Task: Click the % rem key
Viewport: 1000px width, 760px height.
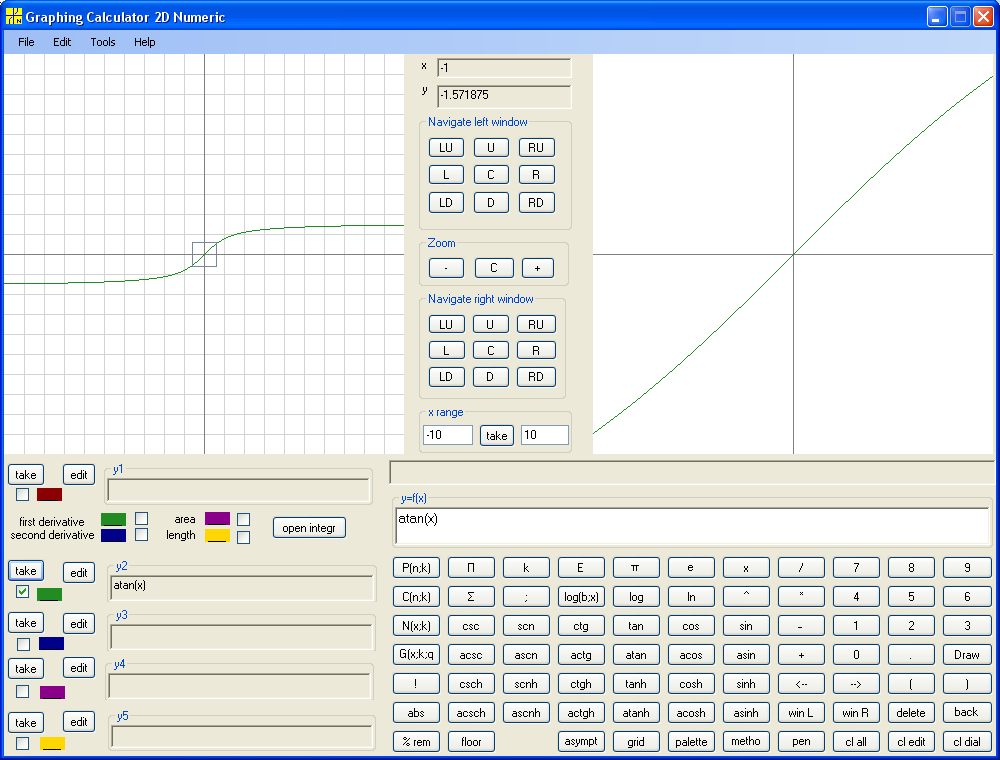Action: tap(416, 742)
